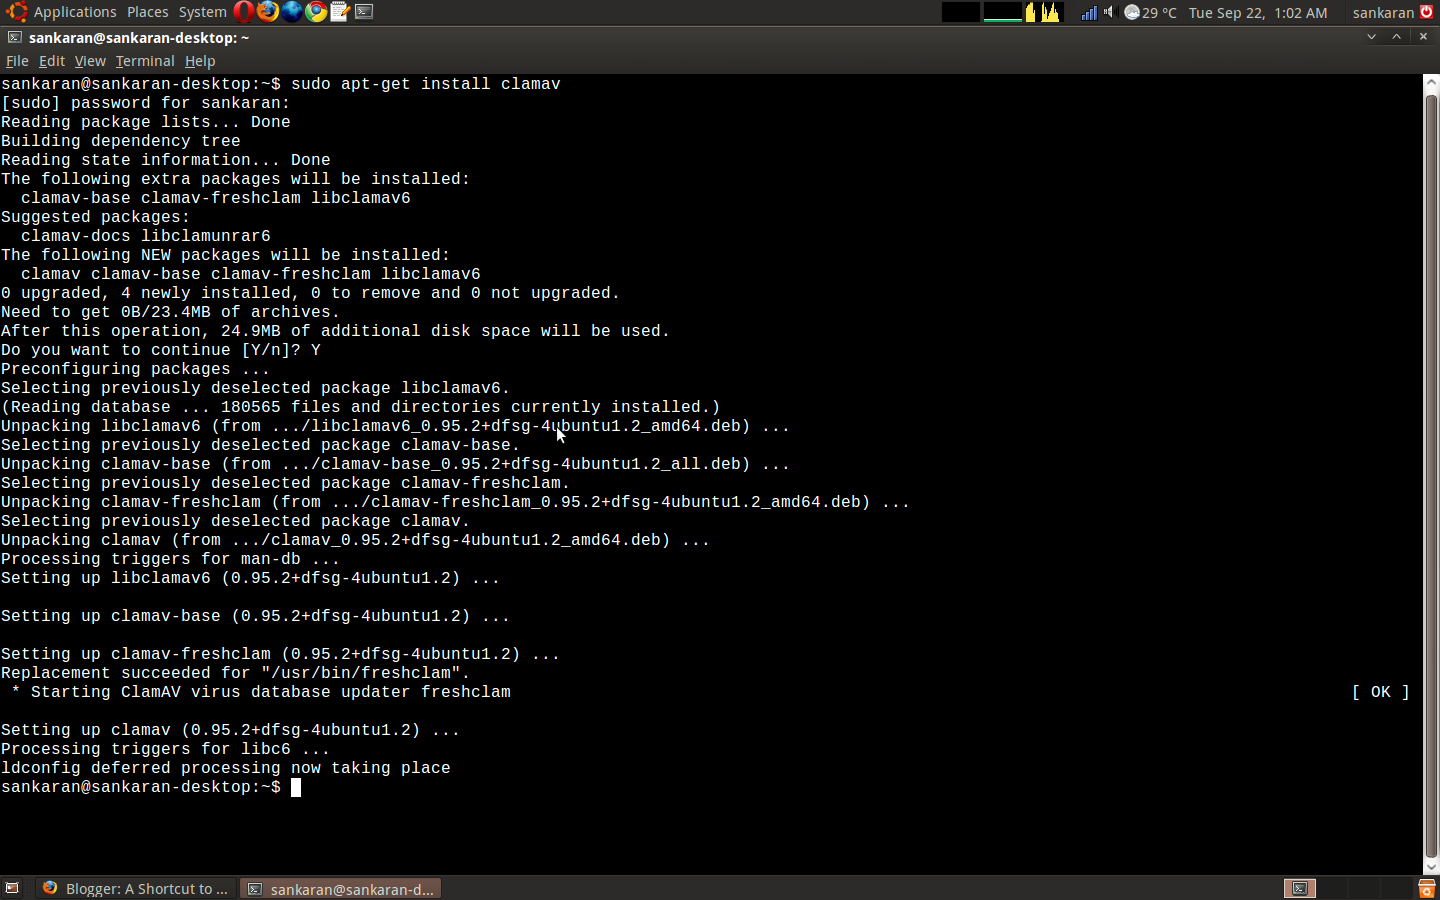Launch a new terminal from panel icon
The image size is (1440, 900).
pyautogui.click(x=364, y=12)
